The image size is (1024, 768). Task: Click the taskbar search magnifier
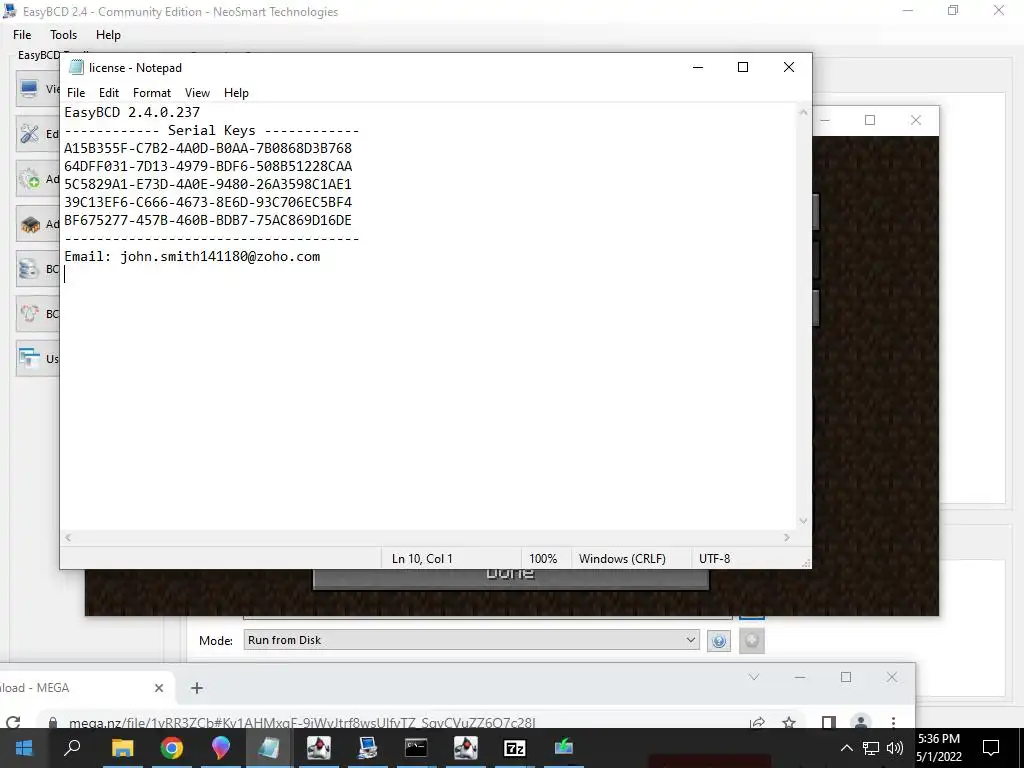72,748
